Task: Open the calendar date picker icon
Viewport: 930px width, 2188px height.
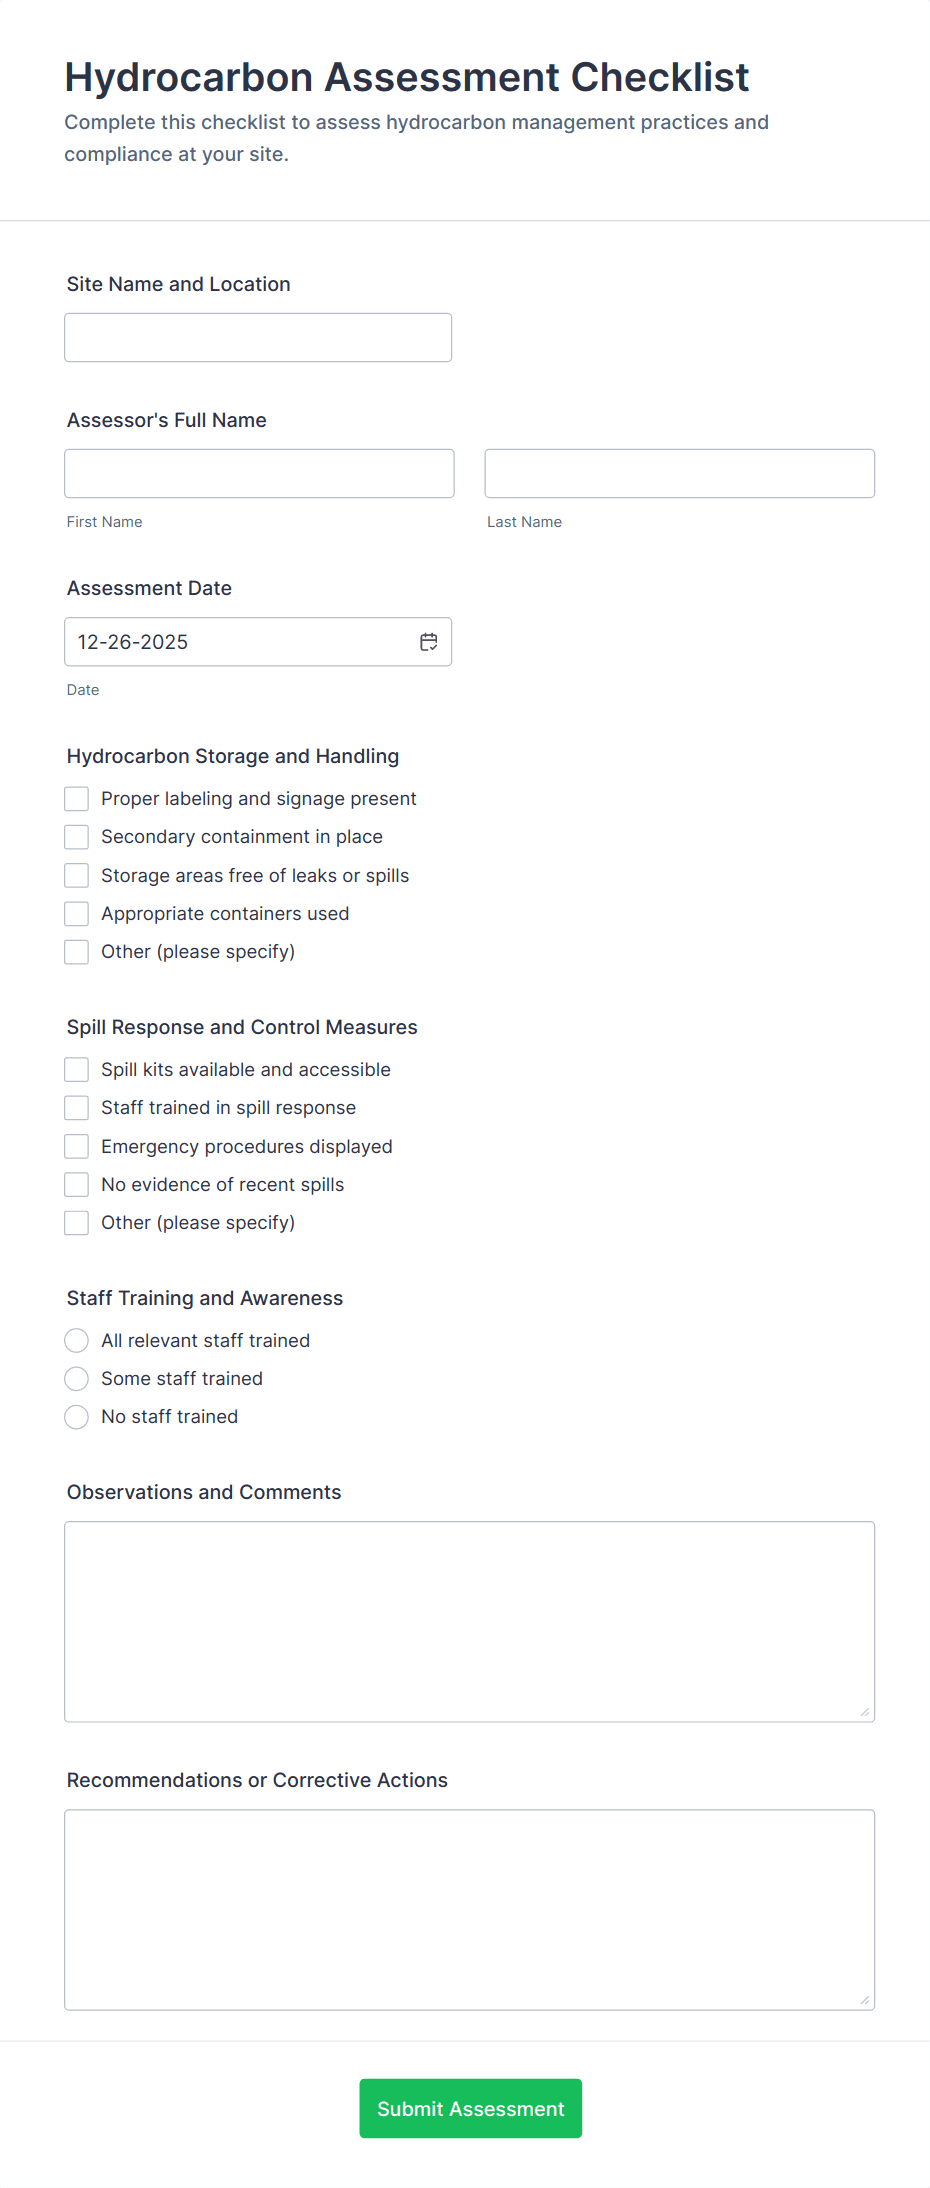Action: [428, 641]
